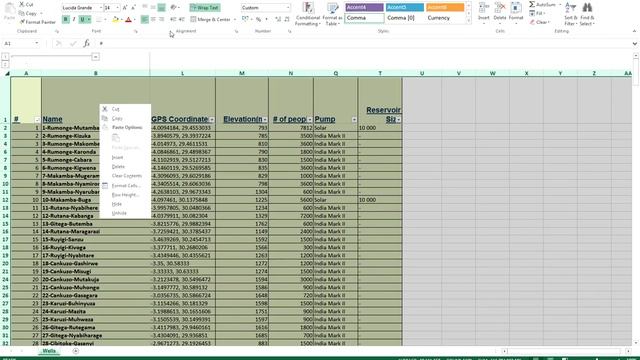
Task: Click the Copy button in the ribbon
Action: coord(29,13)
